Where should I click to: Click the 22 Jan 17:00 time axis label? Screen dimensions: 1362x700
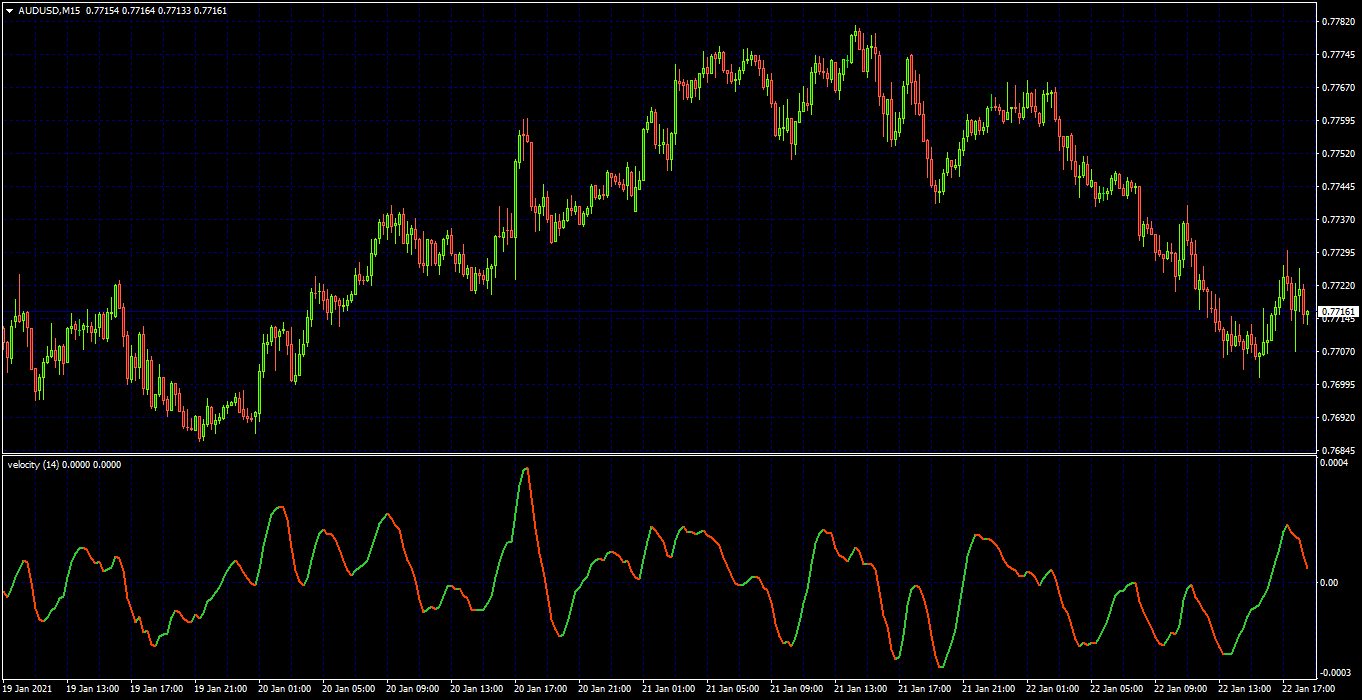[1311, 689]
